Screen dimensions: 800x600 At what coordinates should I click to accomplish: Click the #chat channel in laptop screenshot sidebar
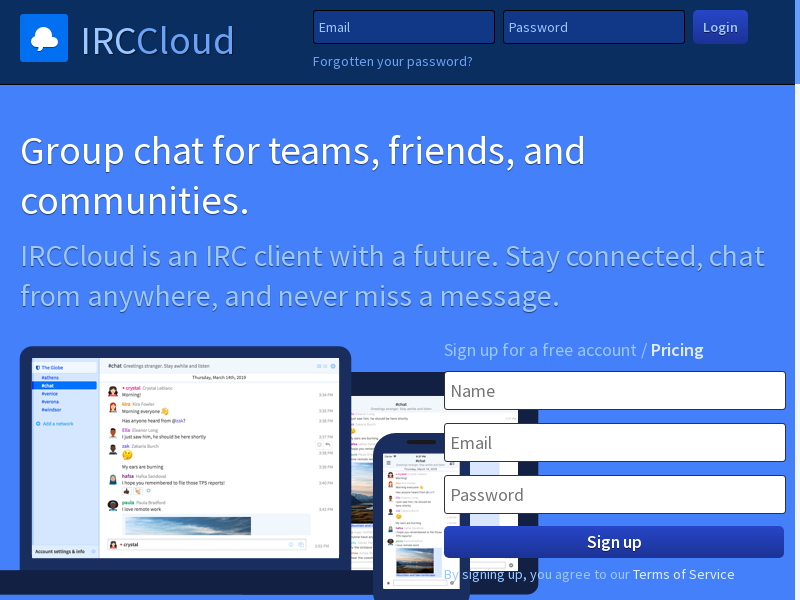point(50,385)
